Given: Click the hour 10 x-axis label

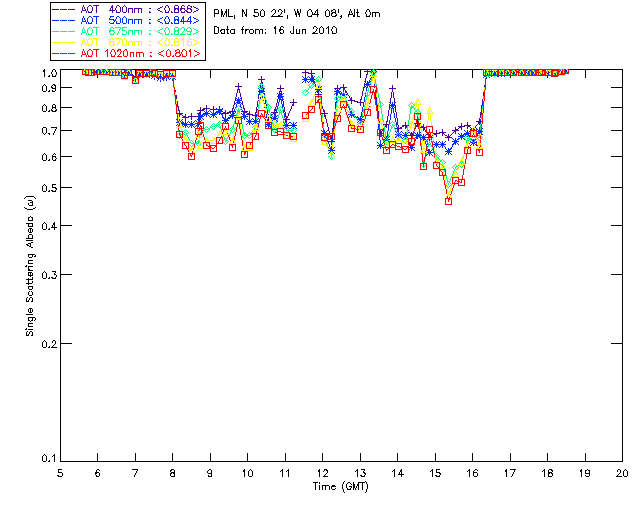Looking at the screenshot, I should 247,473.
